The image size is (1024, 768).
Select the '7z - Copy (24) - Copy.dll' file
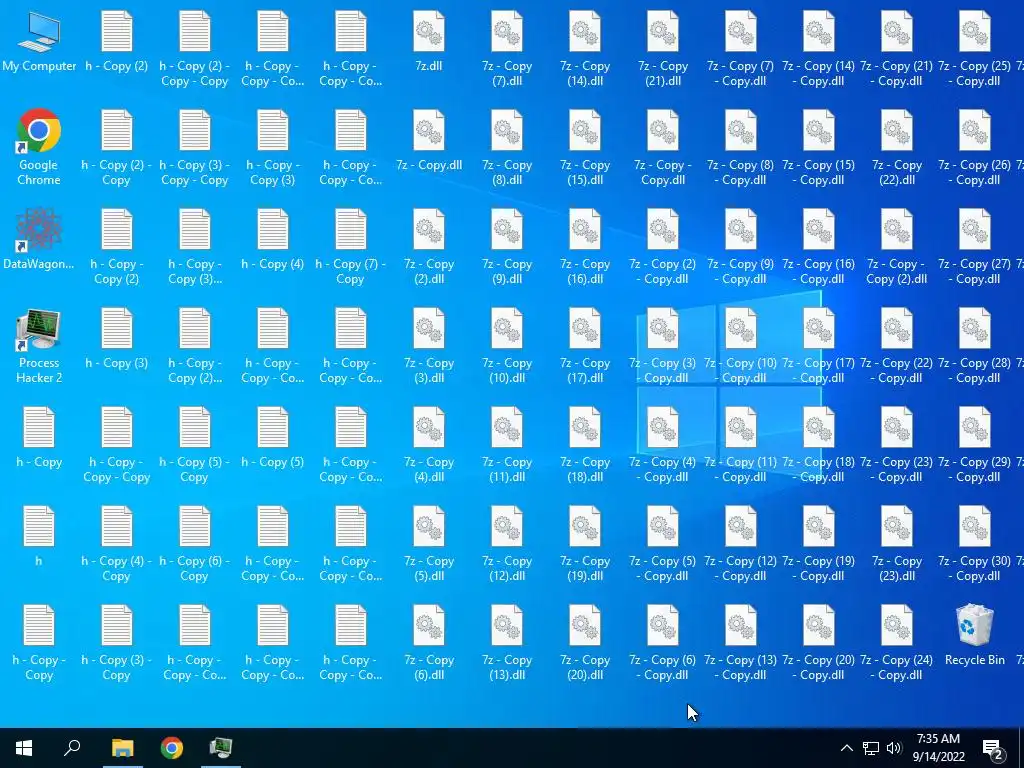(x=897, y=643)
